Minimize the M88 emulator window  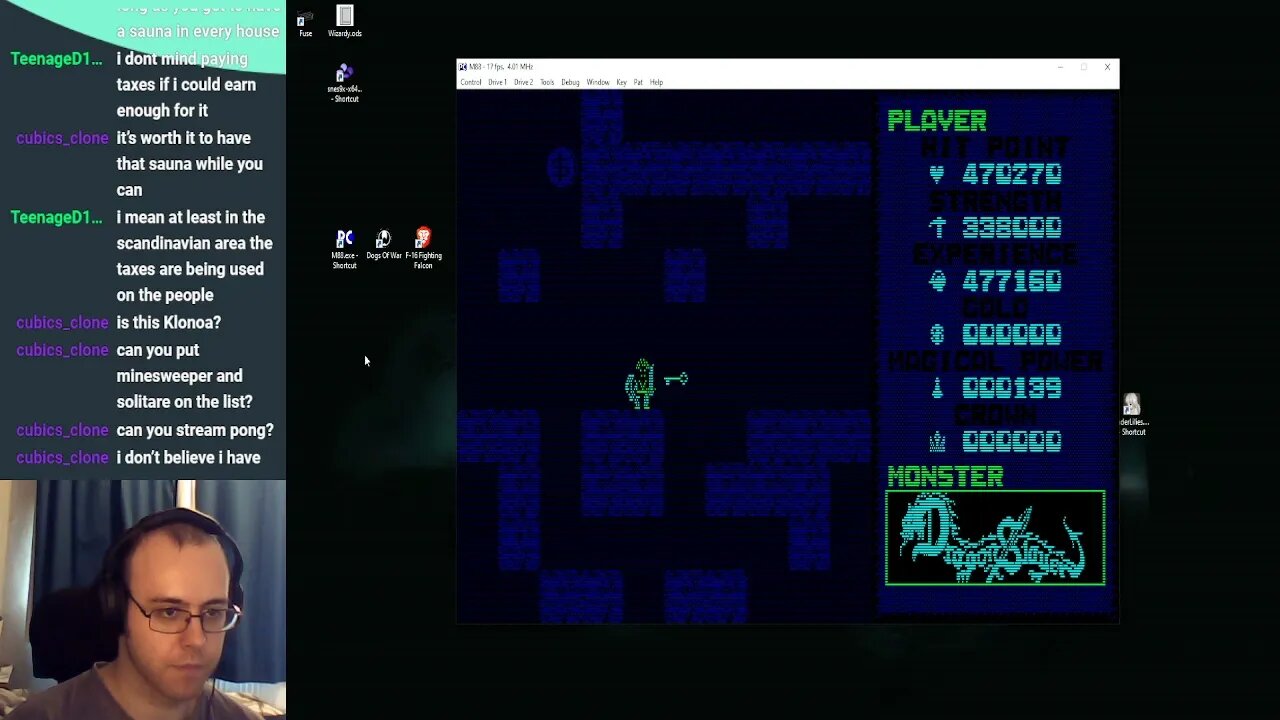pos(1060,67)
